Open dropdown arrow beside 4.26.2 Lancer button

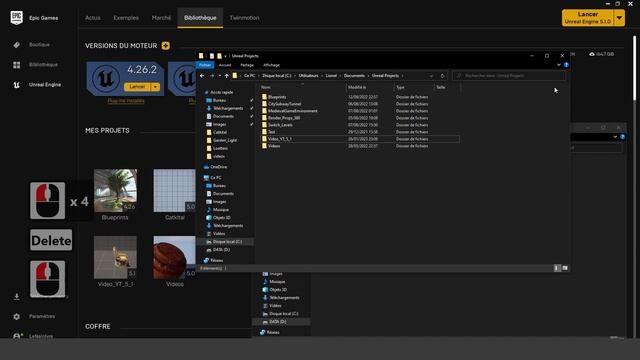156,87
